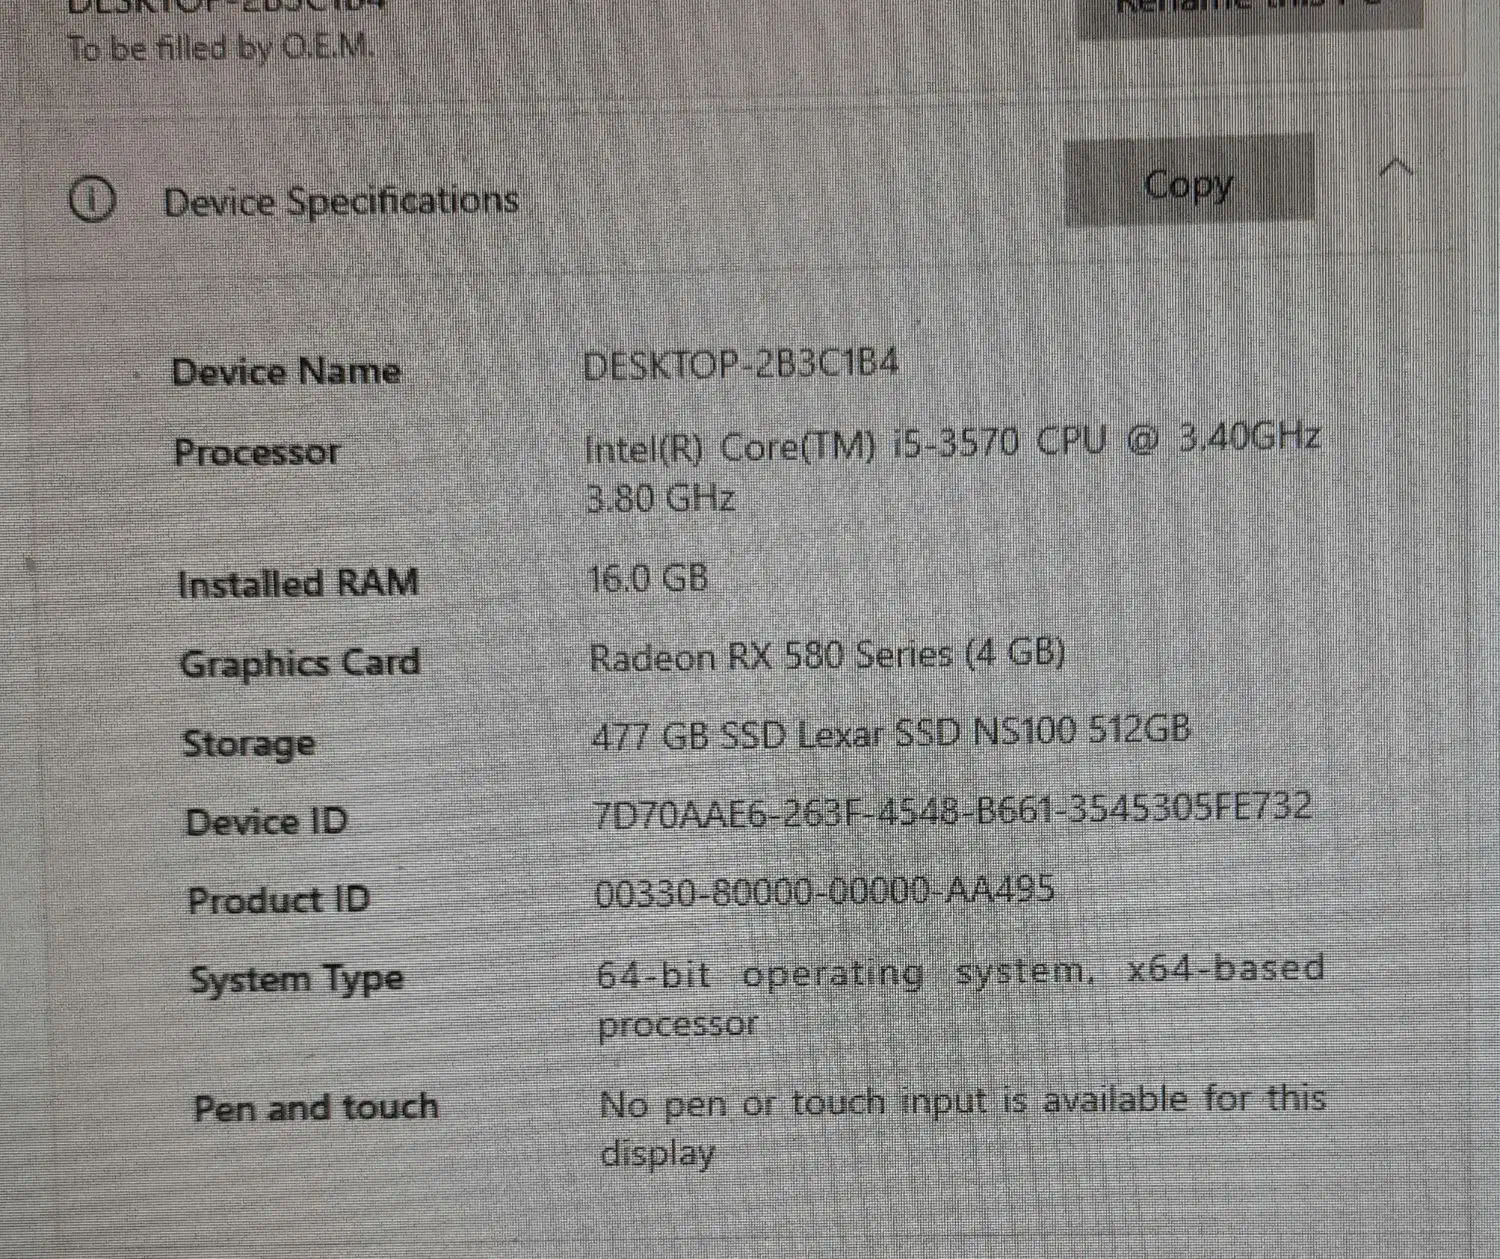
Task: Click the System Type label
Action: coord(296,979)
